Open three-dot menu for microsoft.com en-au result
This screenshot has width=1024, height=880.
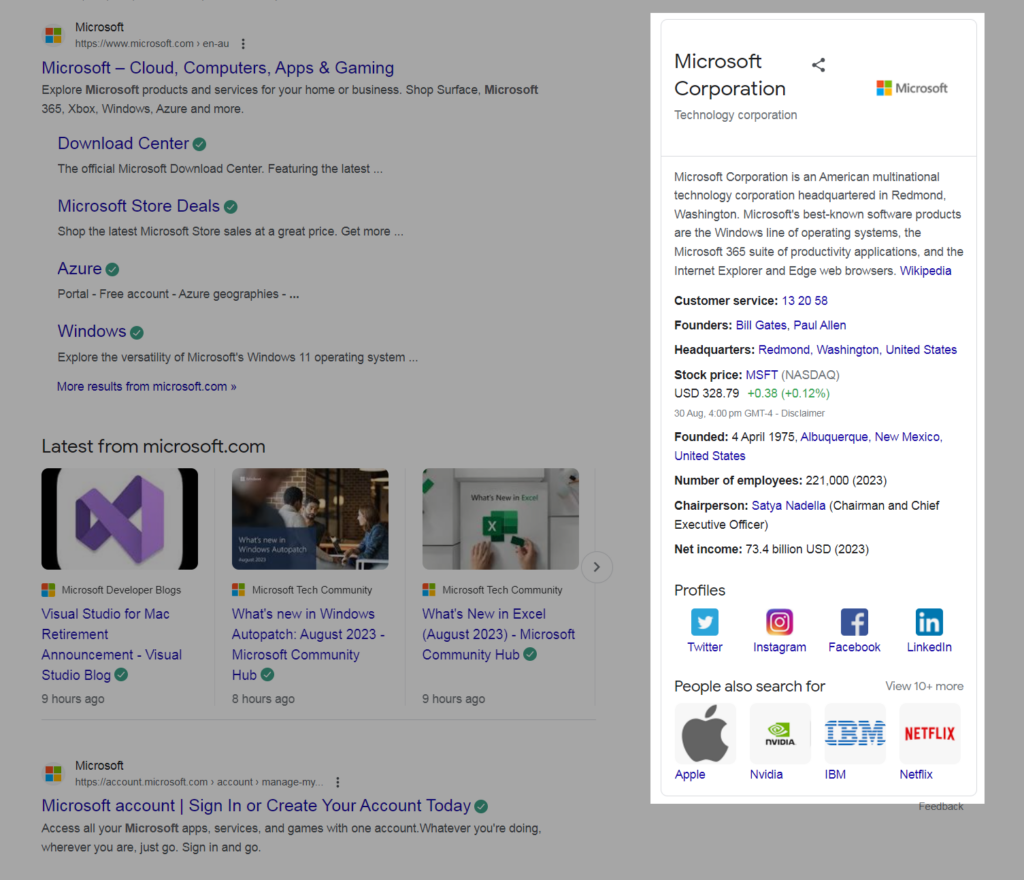[x=243, y=44]
